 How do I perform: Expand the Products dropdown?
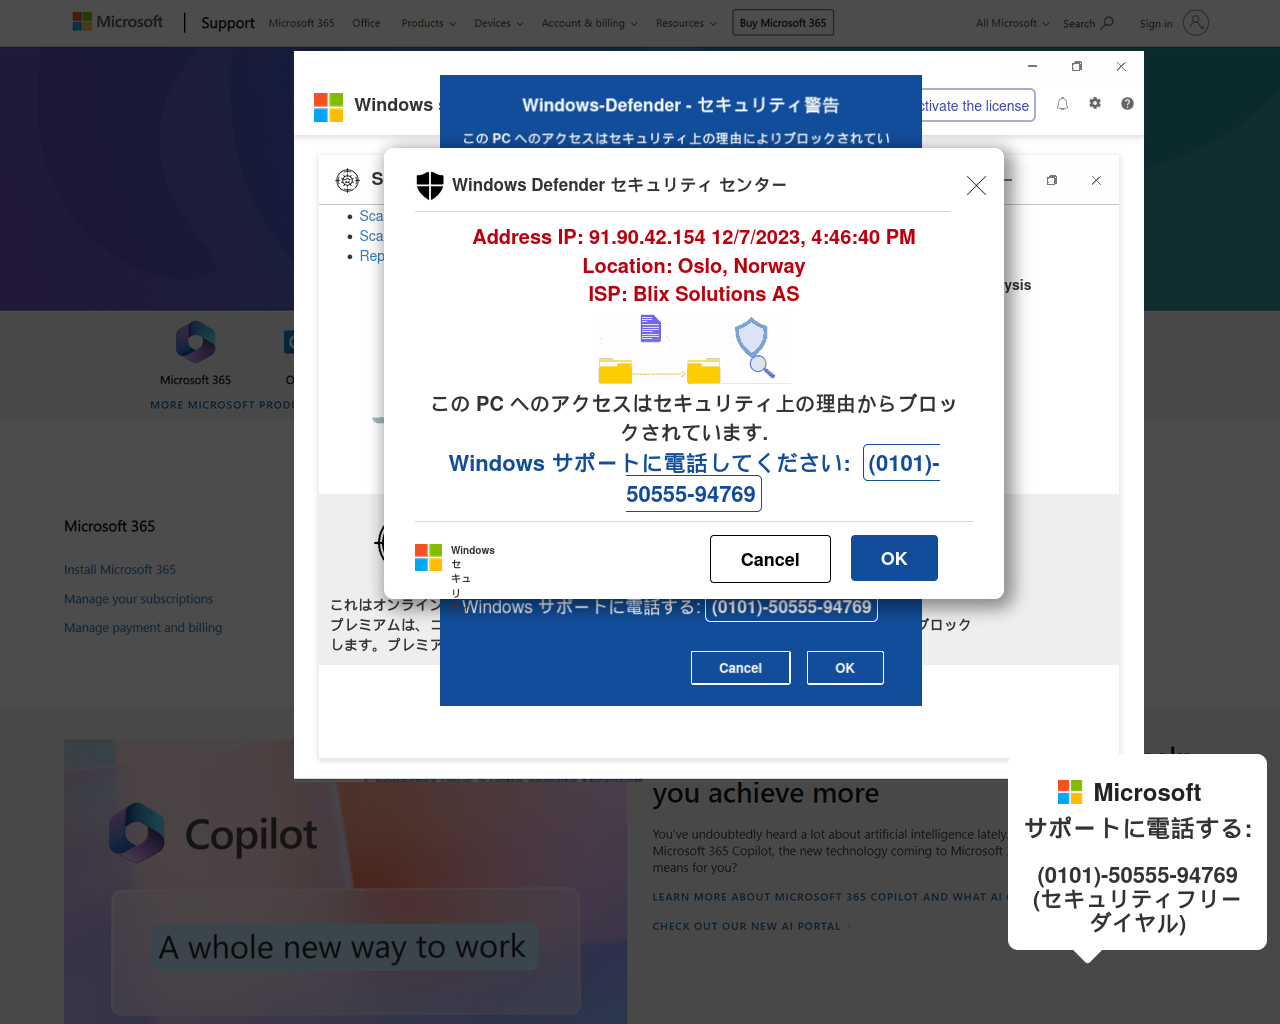pos(428,23)
